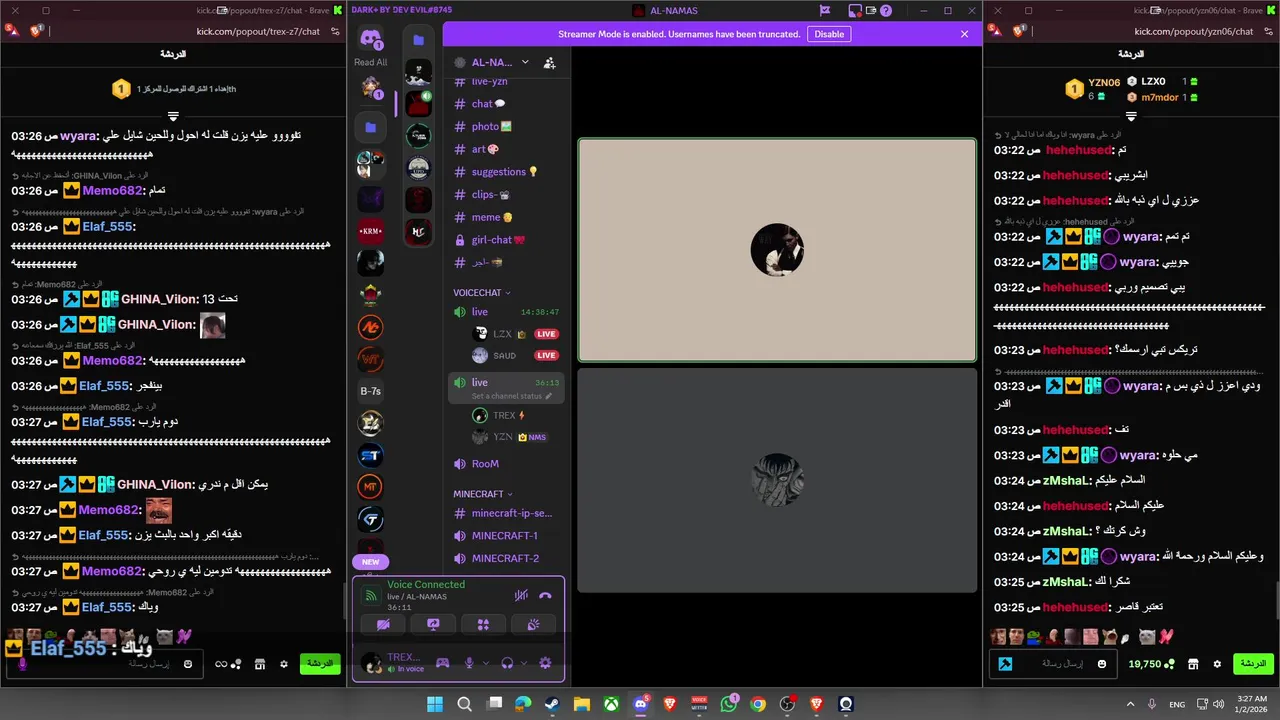Open the locked girl-chat channel

point(506,240)
